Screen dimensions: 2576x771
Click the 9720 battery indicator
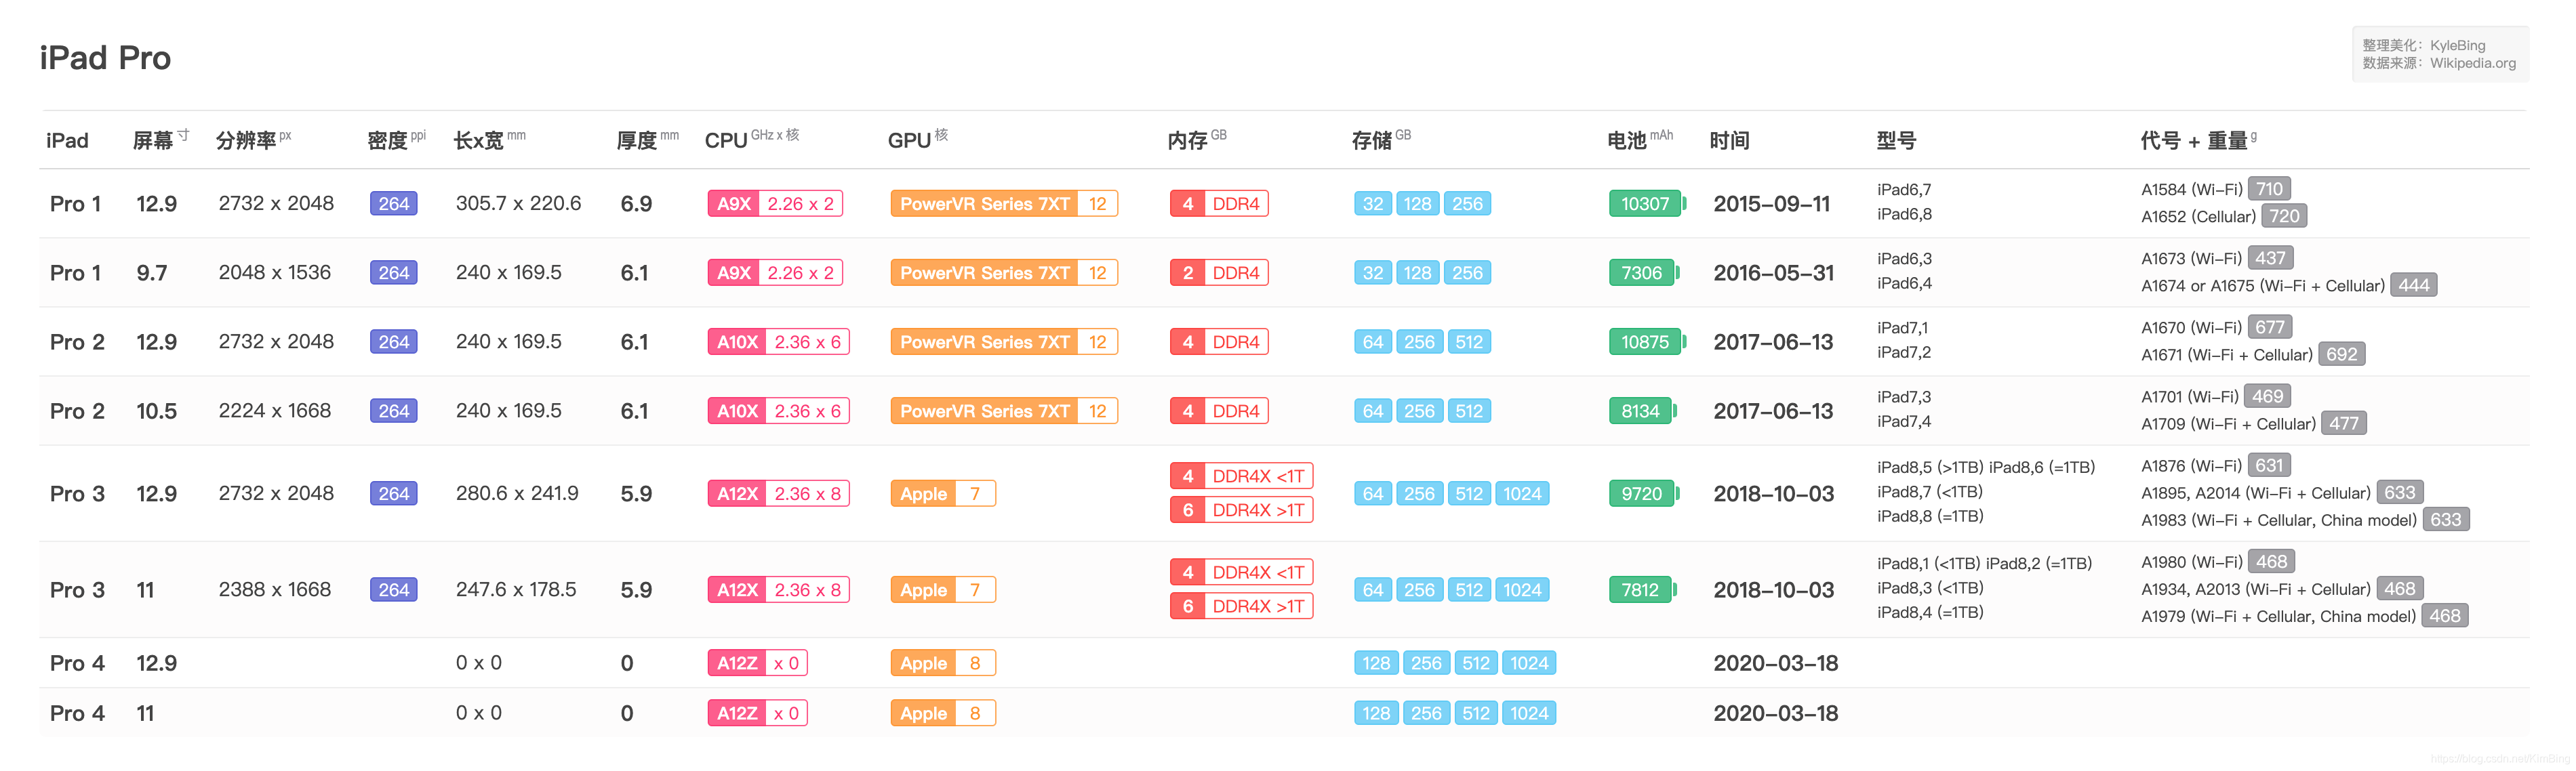pos(1641,494)
